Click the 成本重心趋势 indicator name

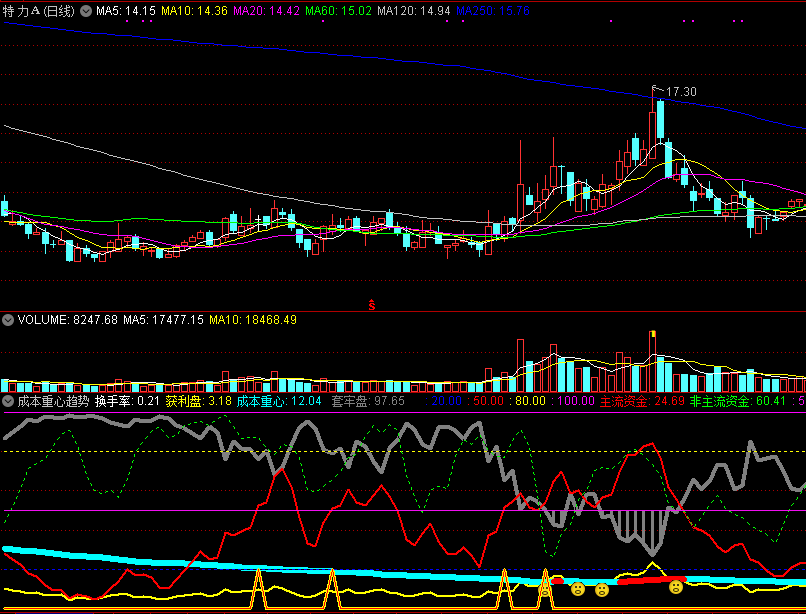click(53, 401)
